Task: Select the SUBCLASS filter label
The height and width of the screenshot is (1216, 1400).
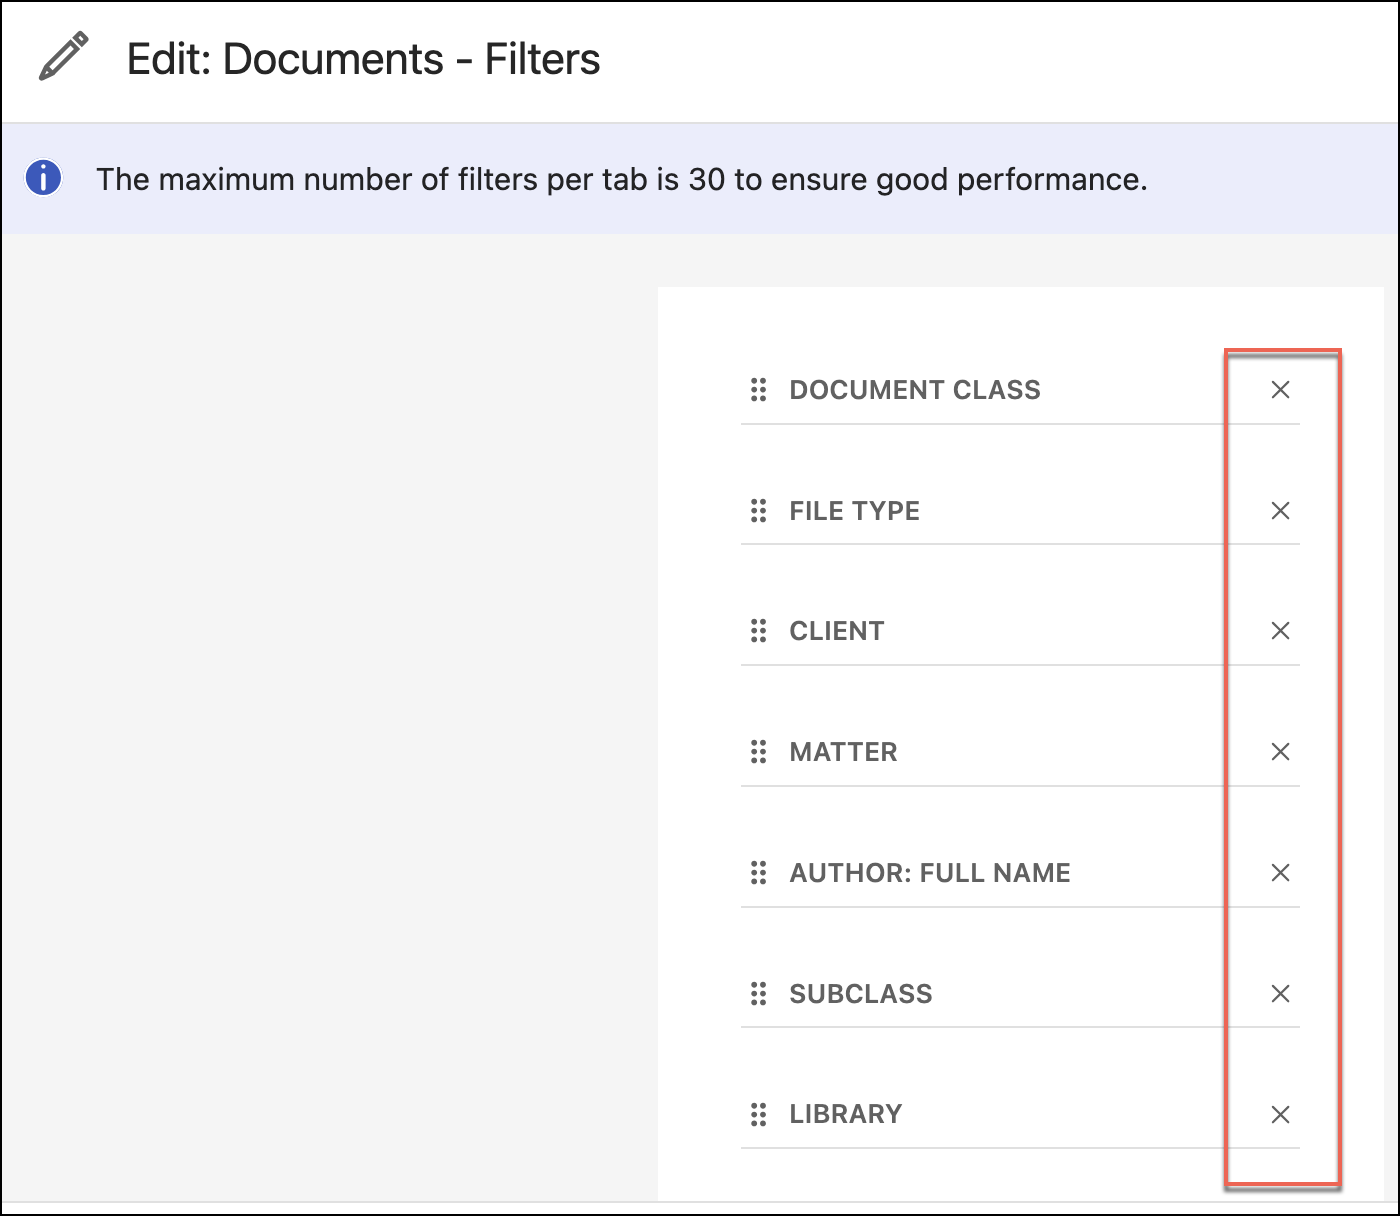Action: click(x=861, y=994)
